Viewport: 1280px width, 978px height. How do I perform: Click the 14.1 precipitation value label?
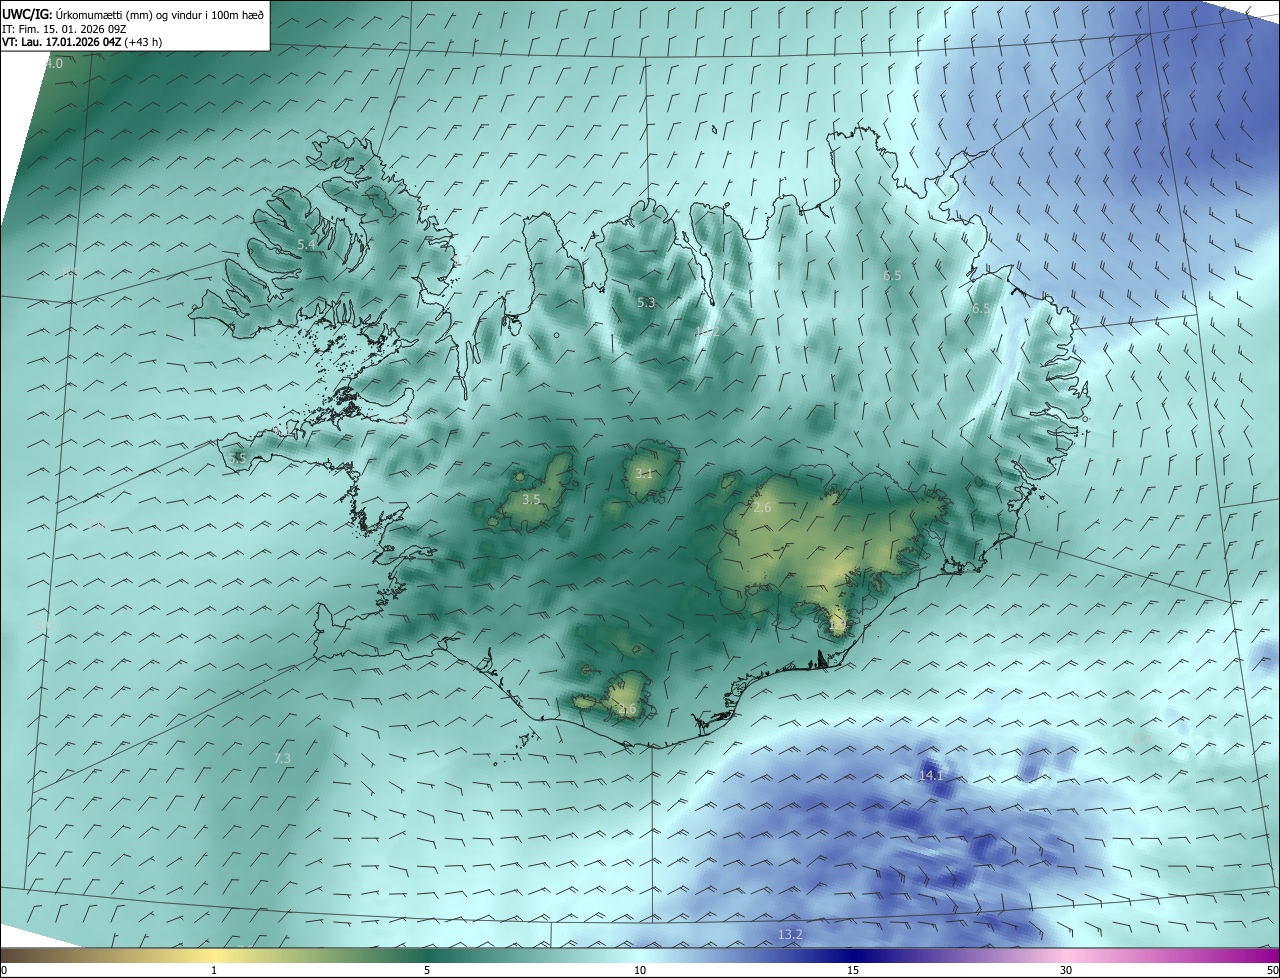930,775
